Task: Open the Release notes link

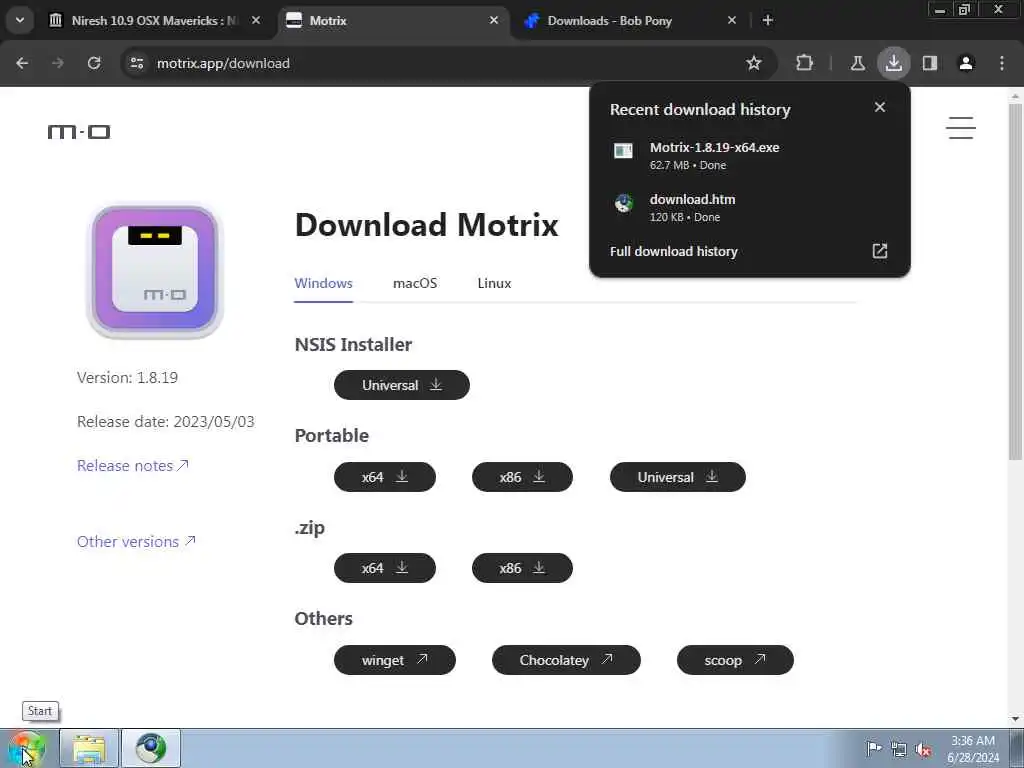Action: tap(133, 466)
